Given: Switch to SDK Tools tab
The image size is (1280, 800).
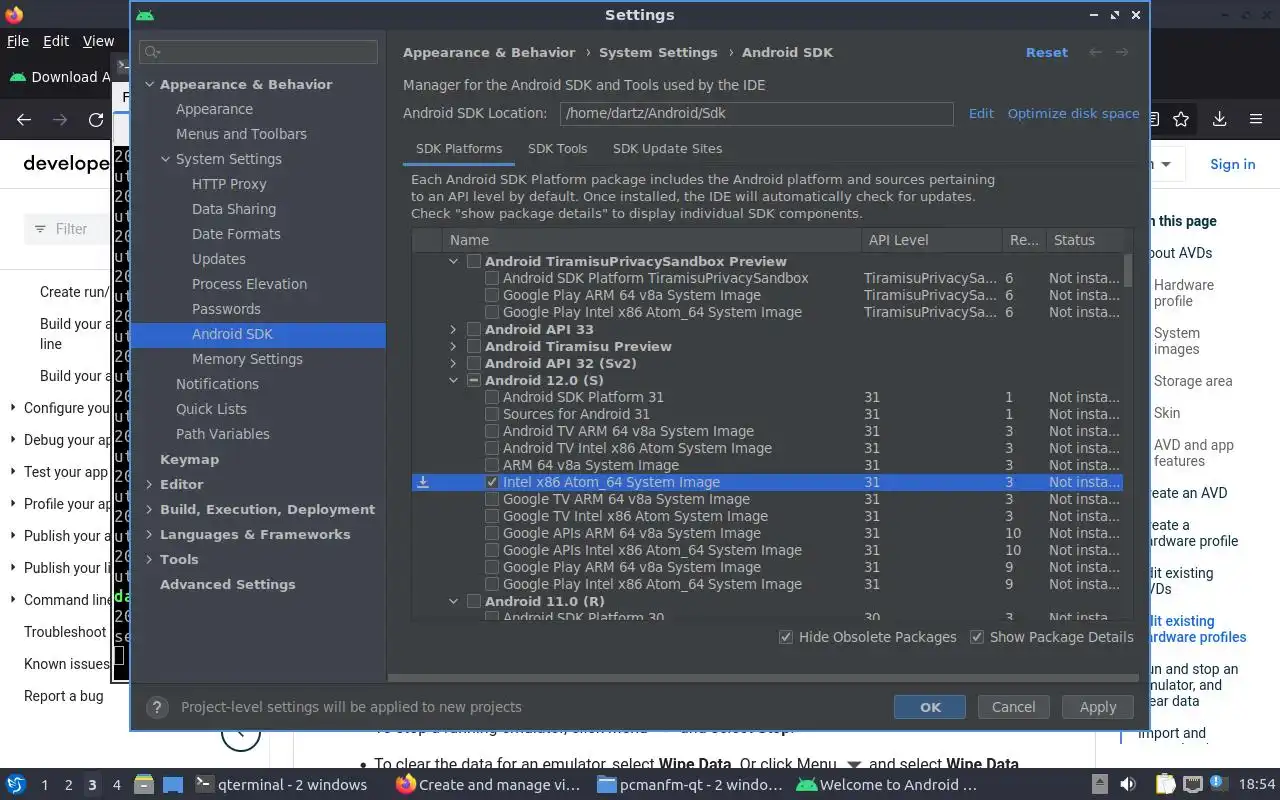Looking at the screenshot, I should (x=557, y=148).
